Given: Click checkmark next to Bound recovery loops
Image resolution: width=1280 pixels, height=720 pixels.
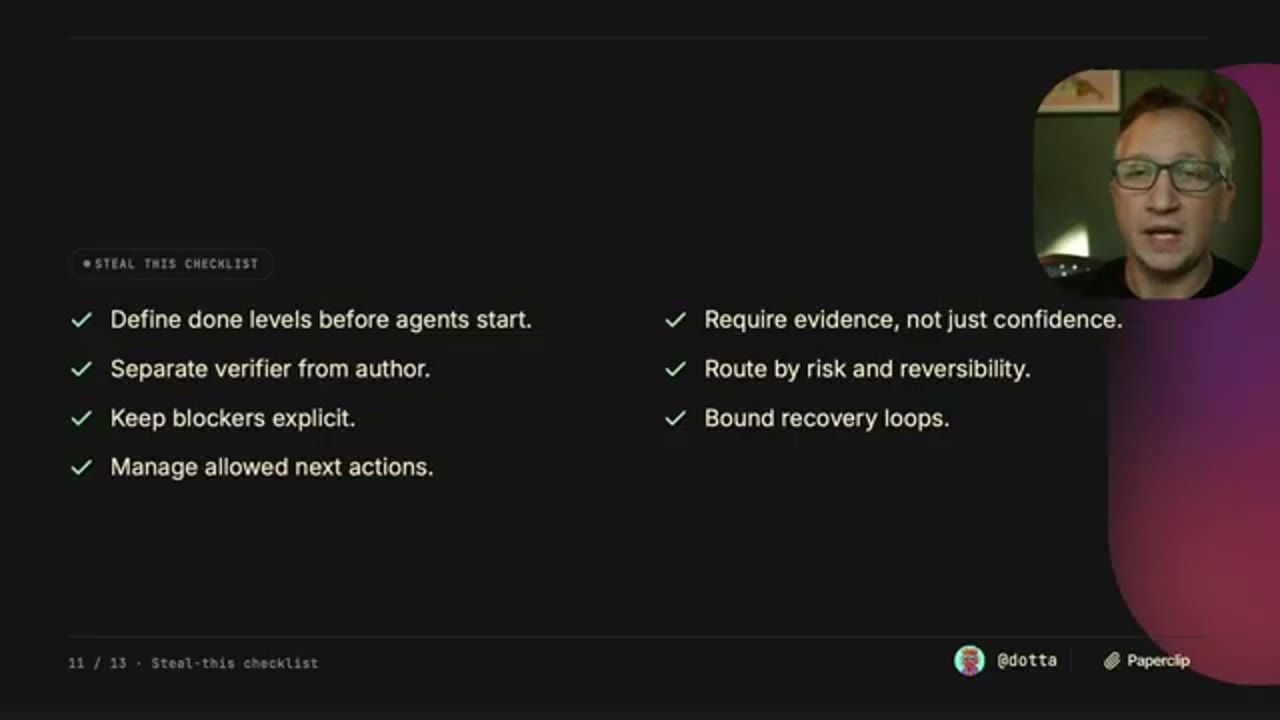Looking at the screenshot, I should pyautogui.click(x=676, y=418).
